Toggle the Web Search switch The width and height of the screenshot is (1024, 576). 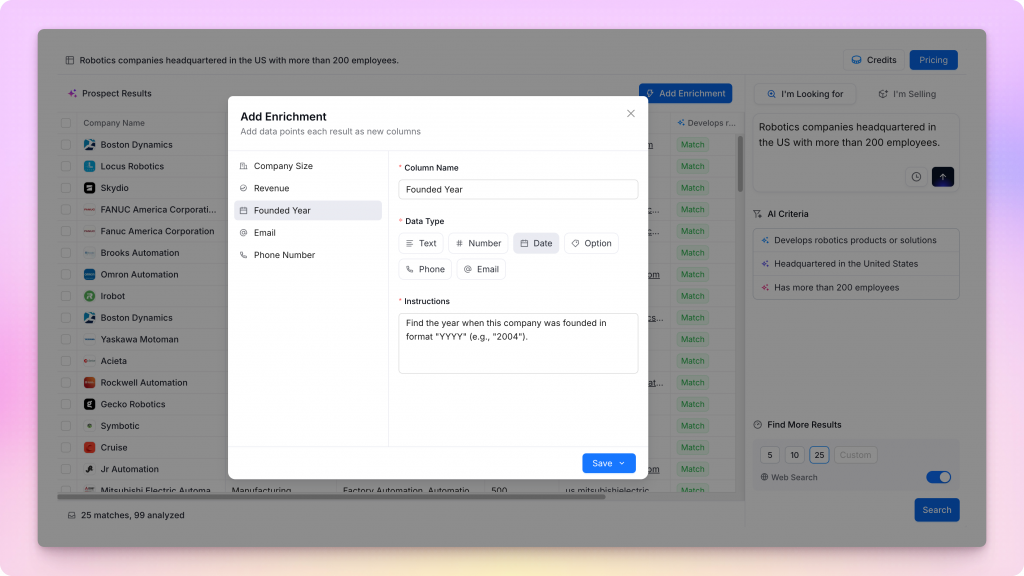(938, 477)
